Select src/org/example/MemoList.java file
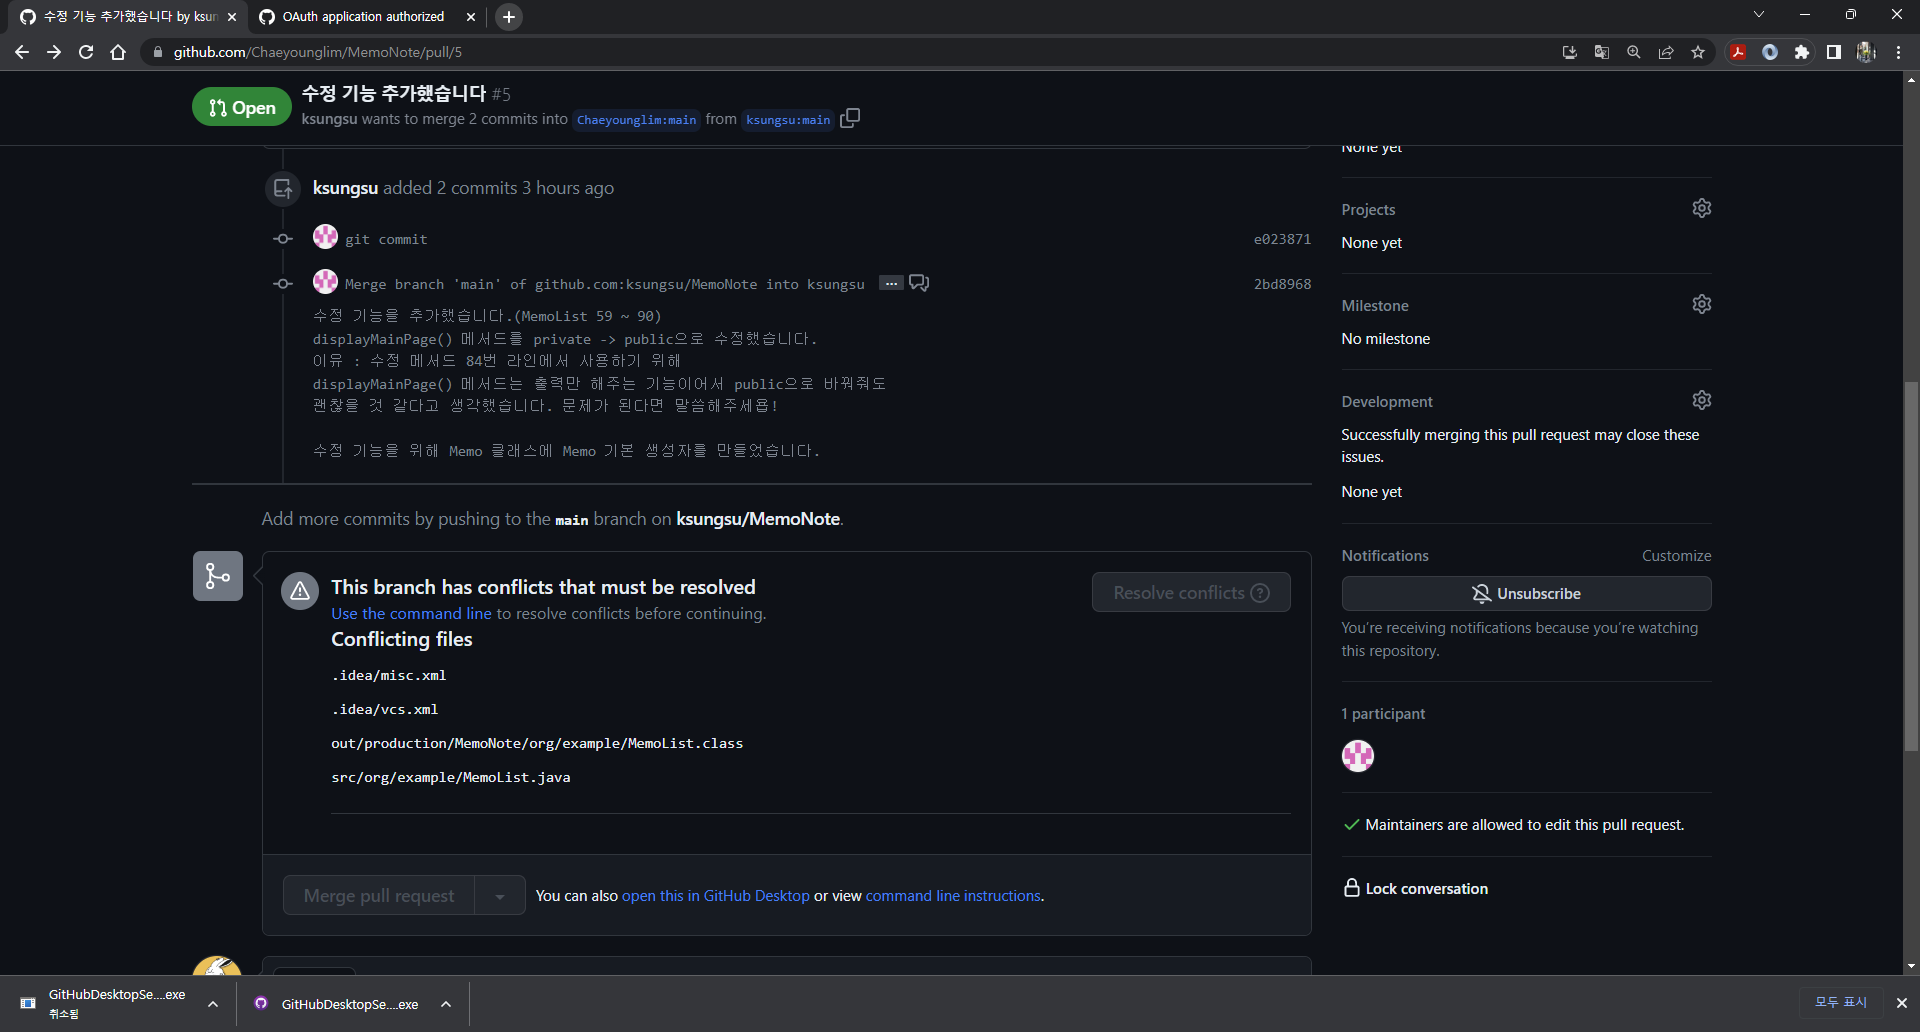The height and width of the screenshot is (1032, 1920). (451, 778)
